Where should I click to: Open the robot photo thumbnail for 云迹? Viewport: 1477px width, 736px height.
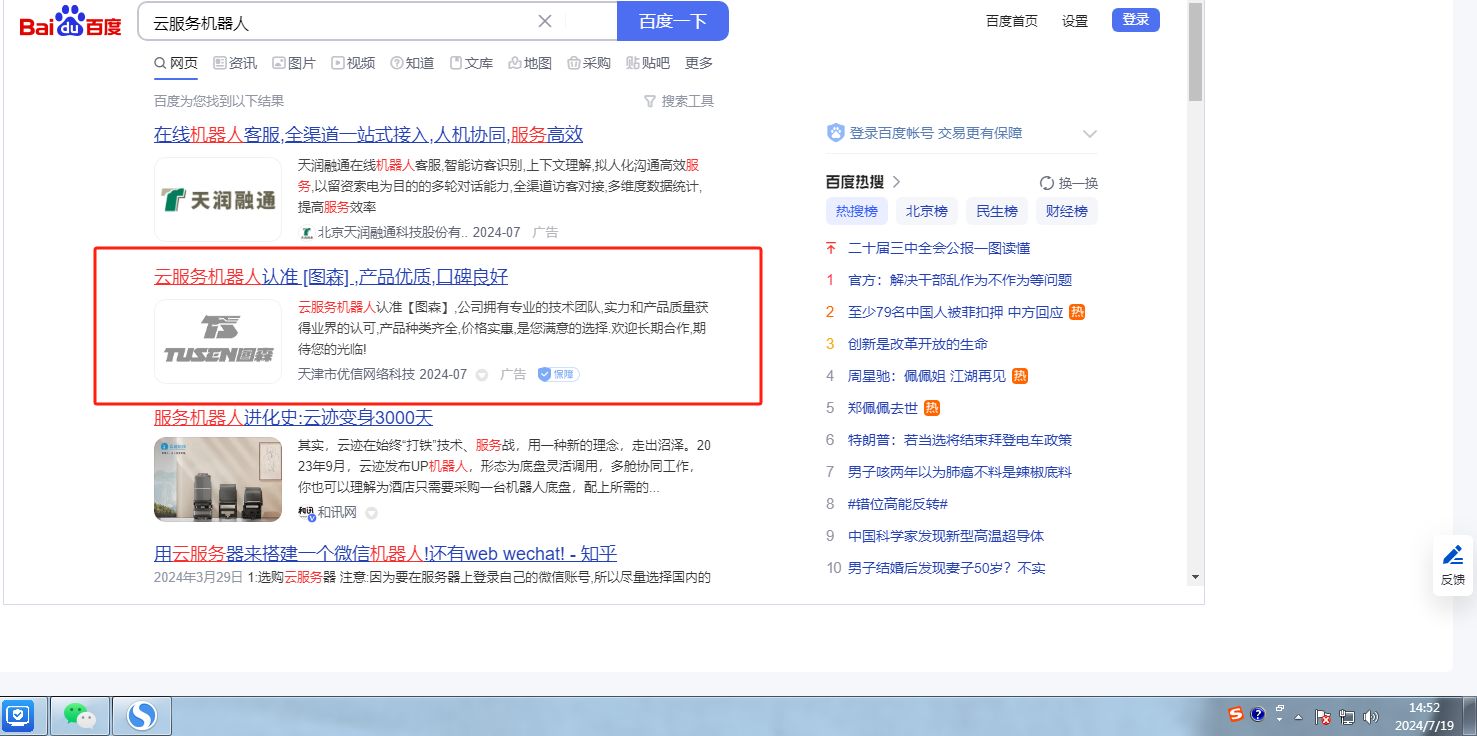[x=218, y=479]
